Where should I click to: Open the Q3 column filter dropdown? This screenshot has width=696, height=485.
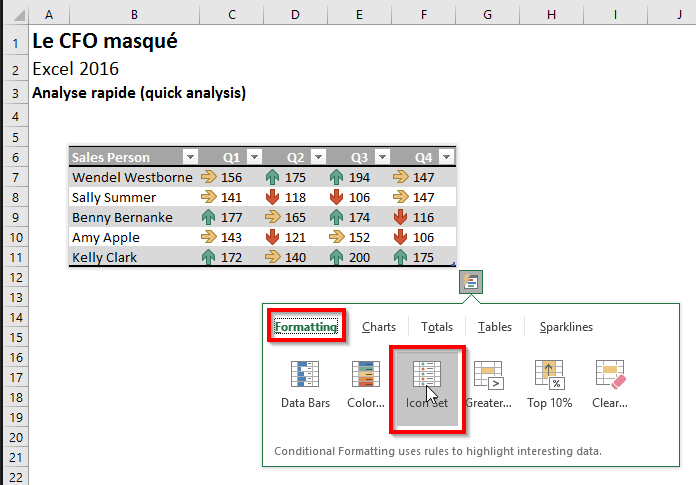382,157
